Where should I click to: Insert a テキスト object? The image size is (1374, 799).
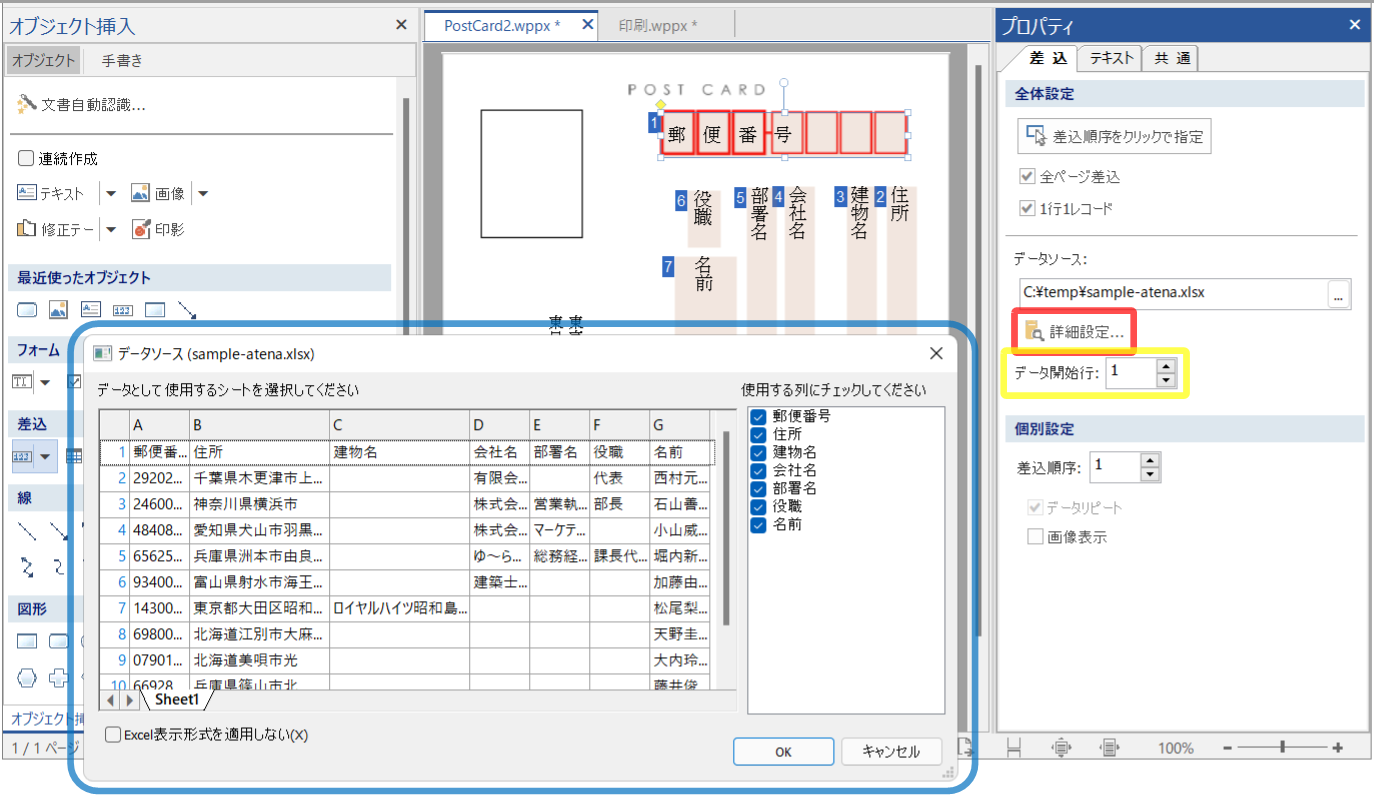[51, 193]
